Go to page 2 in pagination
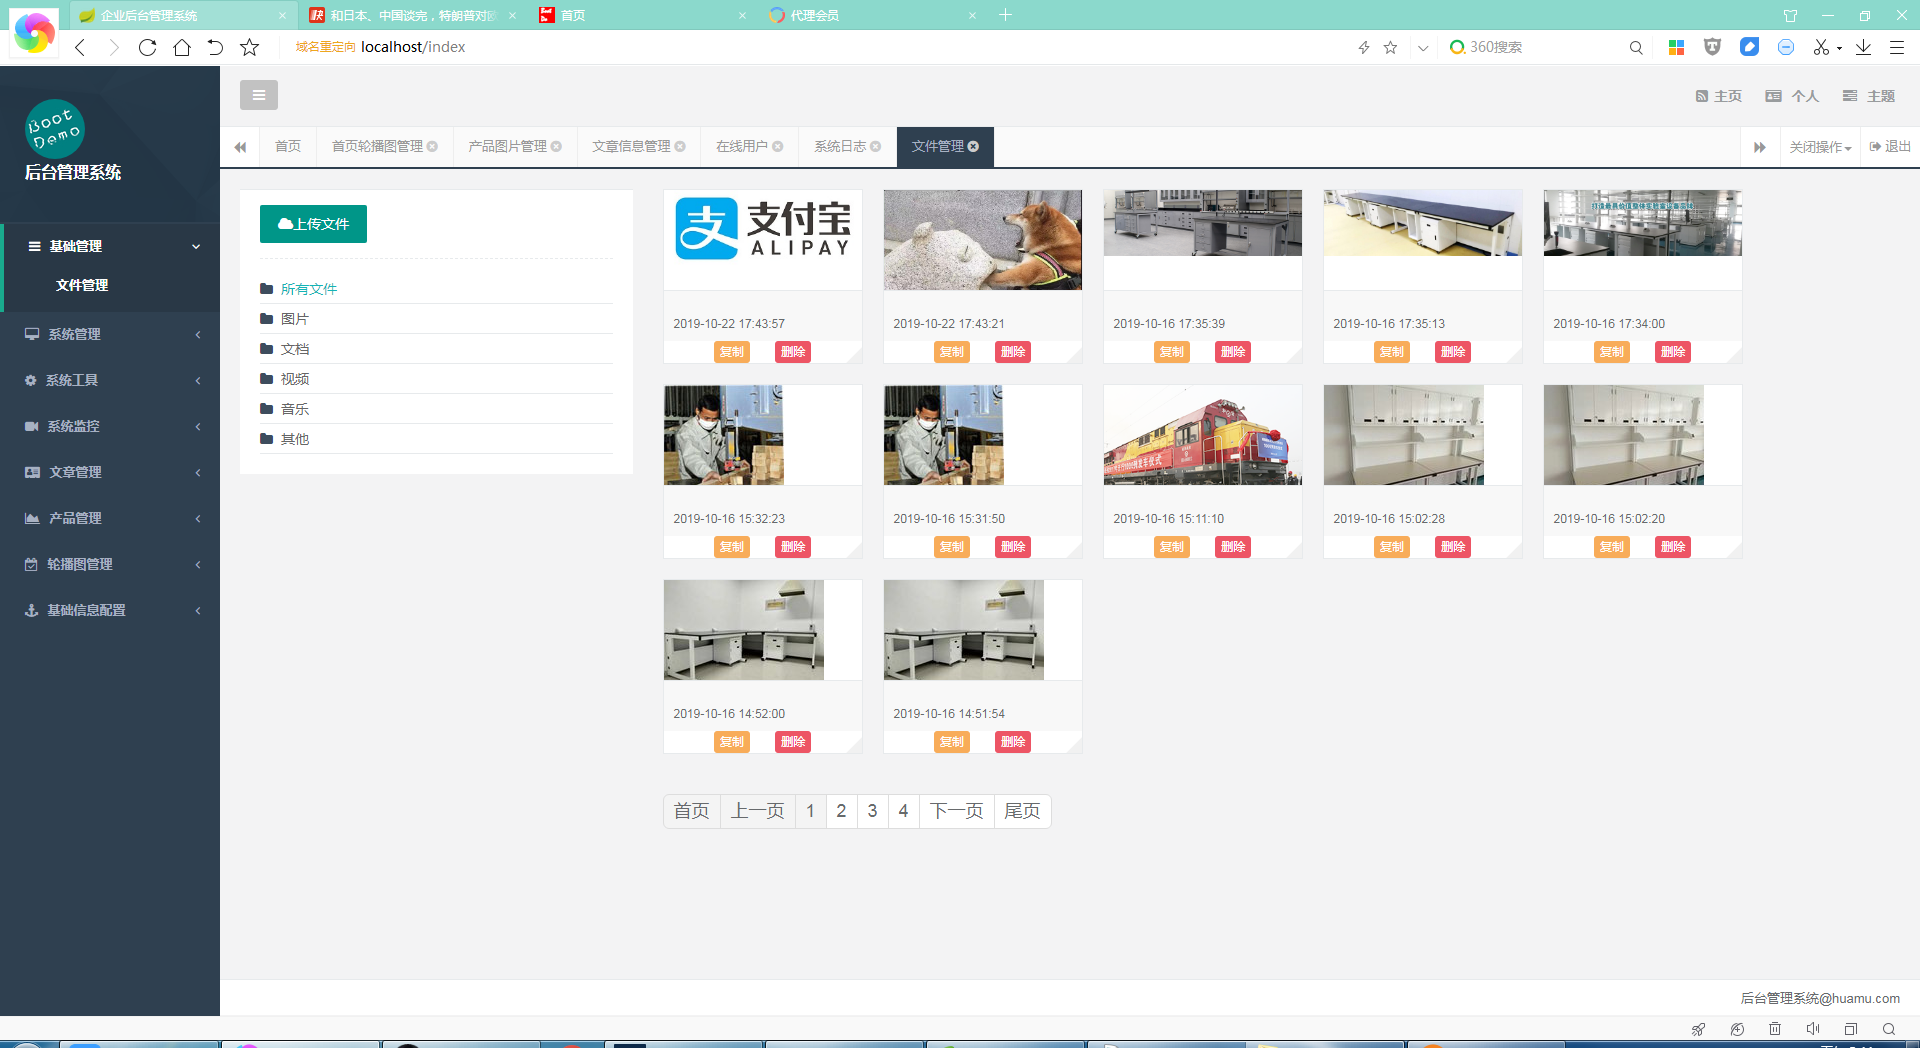Screen dimensions: 1920x1048 click(841, 811)
